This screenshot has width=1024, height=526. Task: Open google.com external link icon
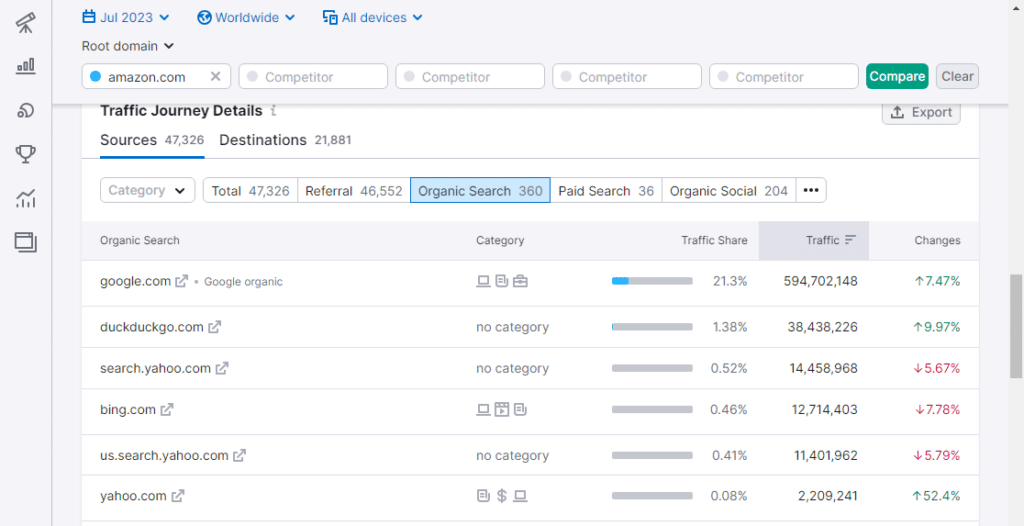(x=182, y=282)
